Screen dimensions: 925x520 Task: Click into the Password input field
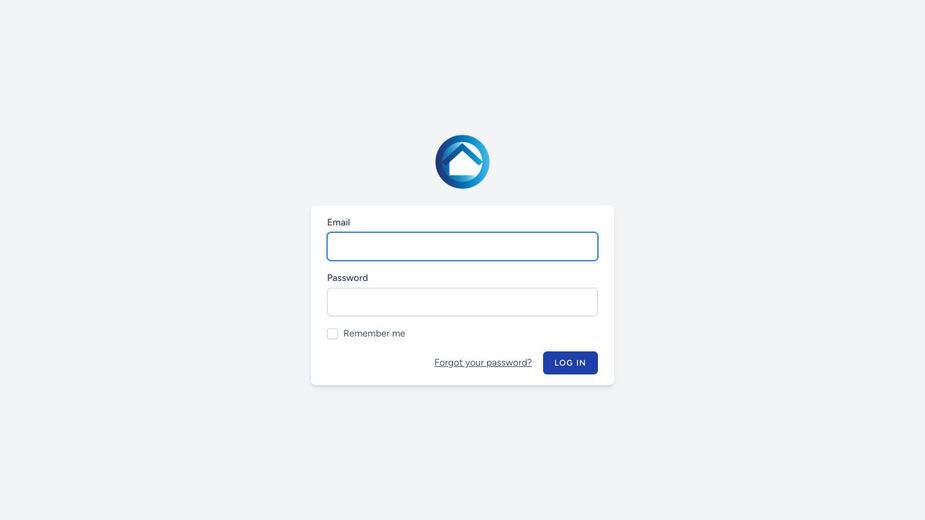[x=462, y=302]
